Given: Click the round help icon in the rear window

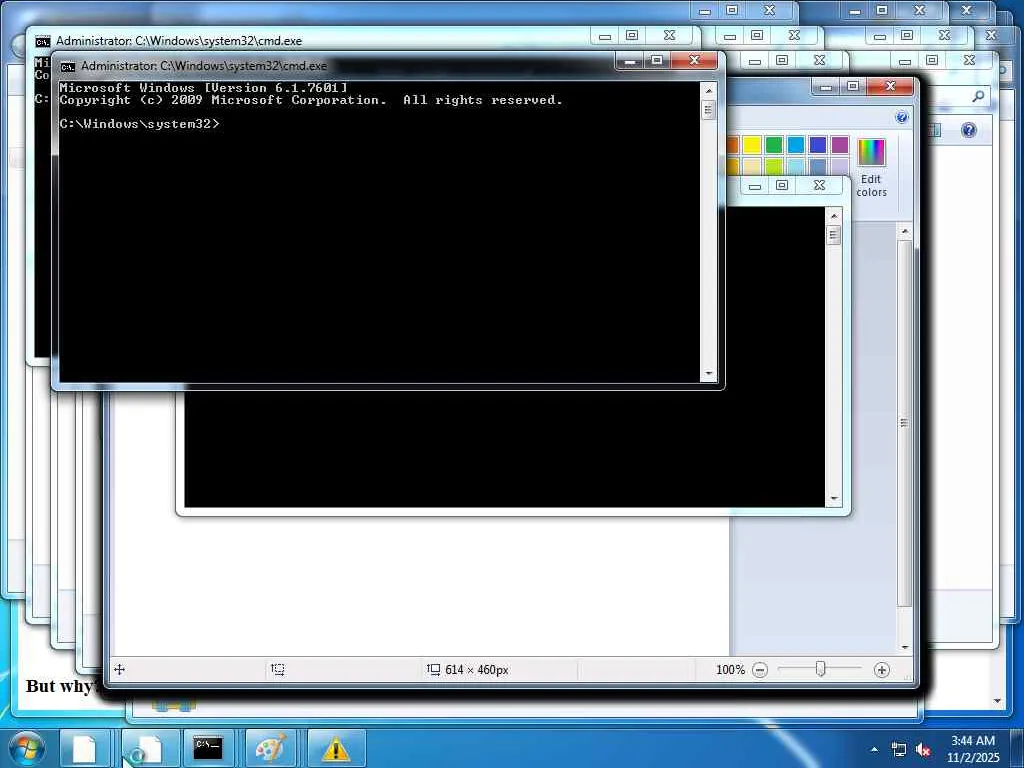Looking at the screenshot, I should pos(968,129).
